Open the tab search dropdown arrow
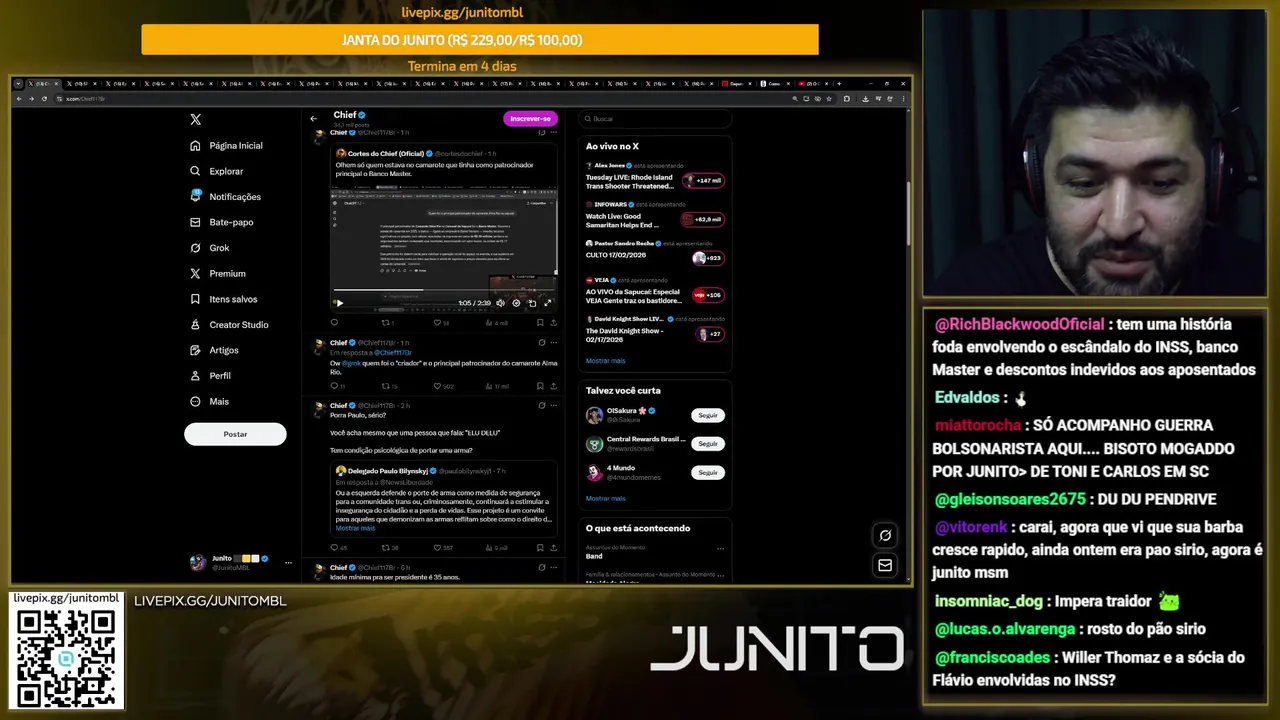 click(x=19, y=84)
